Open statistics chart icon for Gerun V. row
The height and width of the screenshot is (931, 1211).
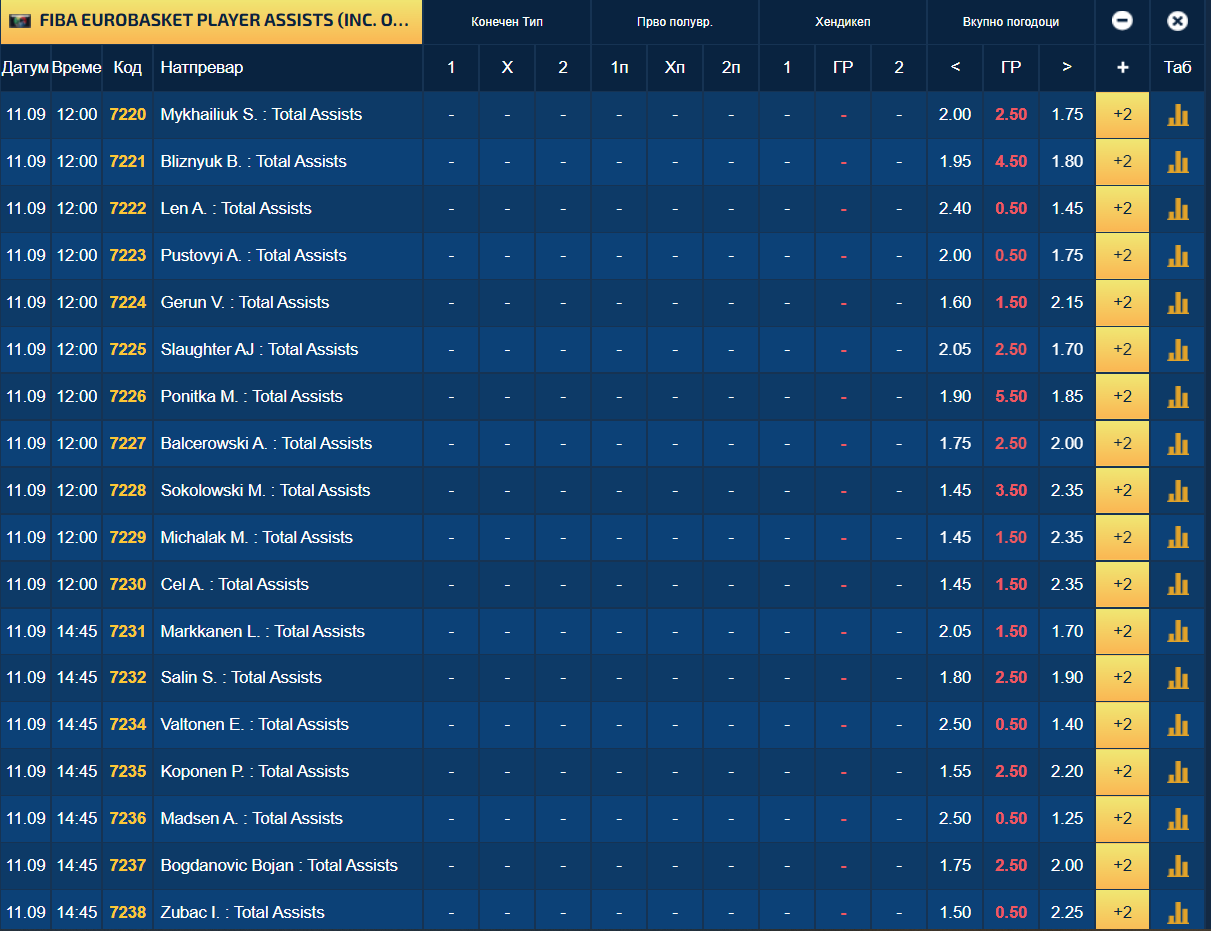coord(1178,303)
